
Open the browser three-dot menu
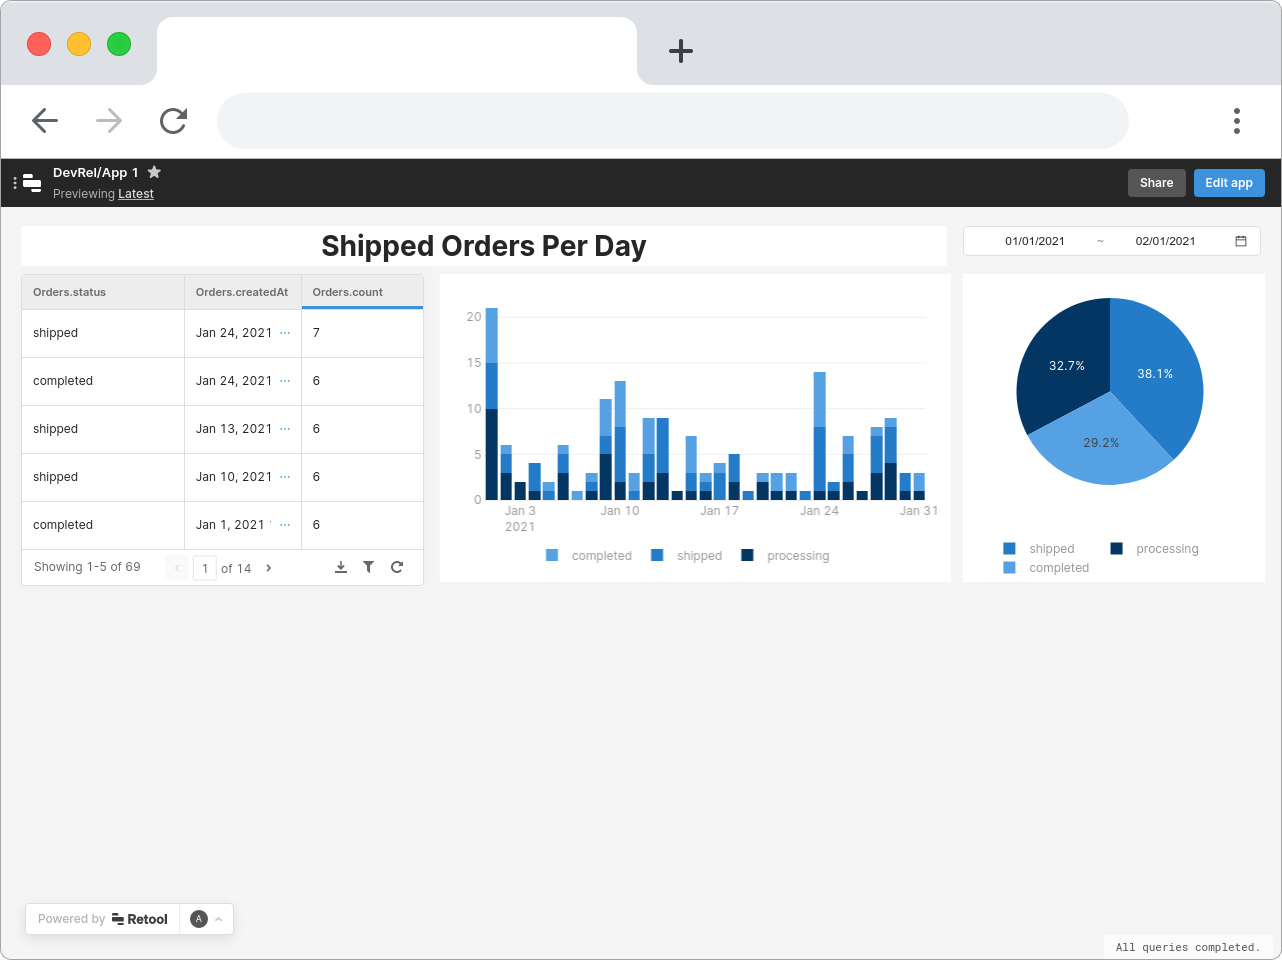(1236, 120)
